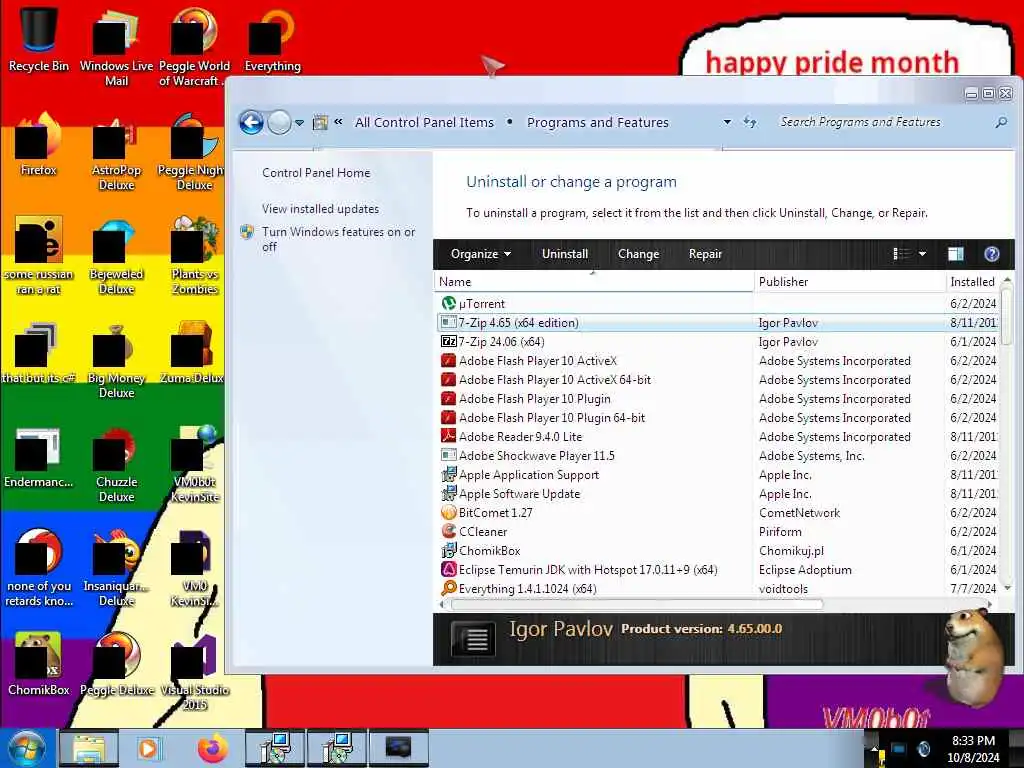1024x768 pixels.
Task: Open Insaniquarium Deluxe desktop icon
Action: tap(116, 568)
